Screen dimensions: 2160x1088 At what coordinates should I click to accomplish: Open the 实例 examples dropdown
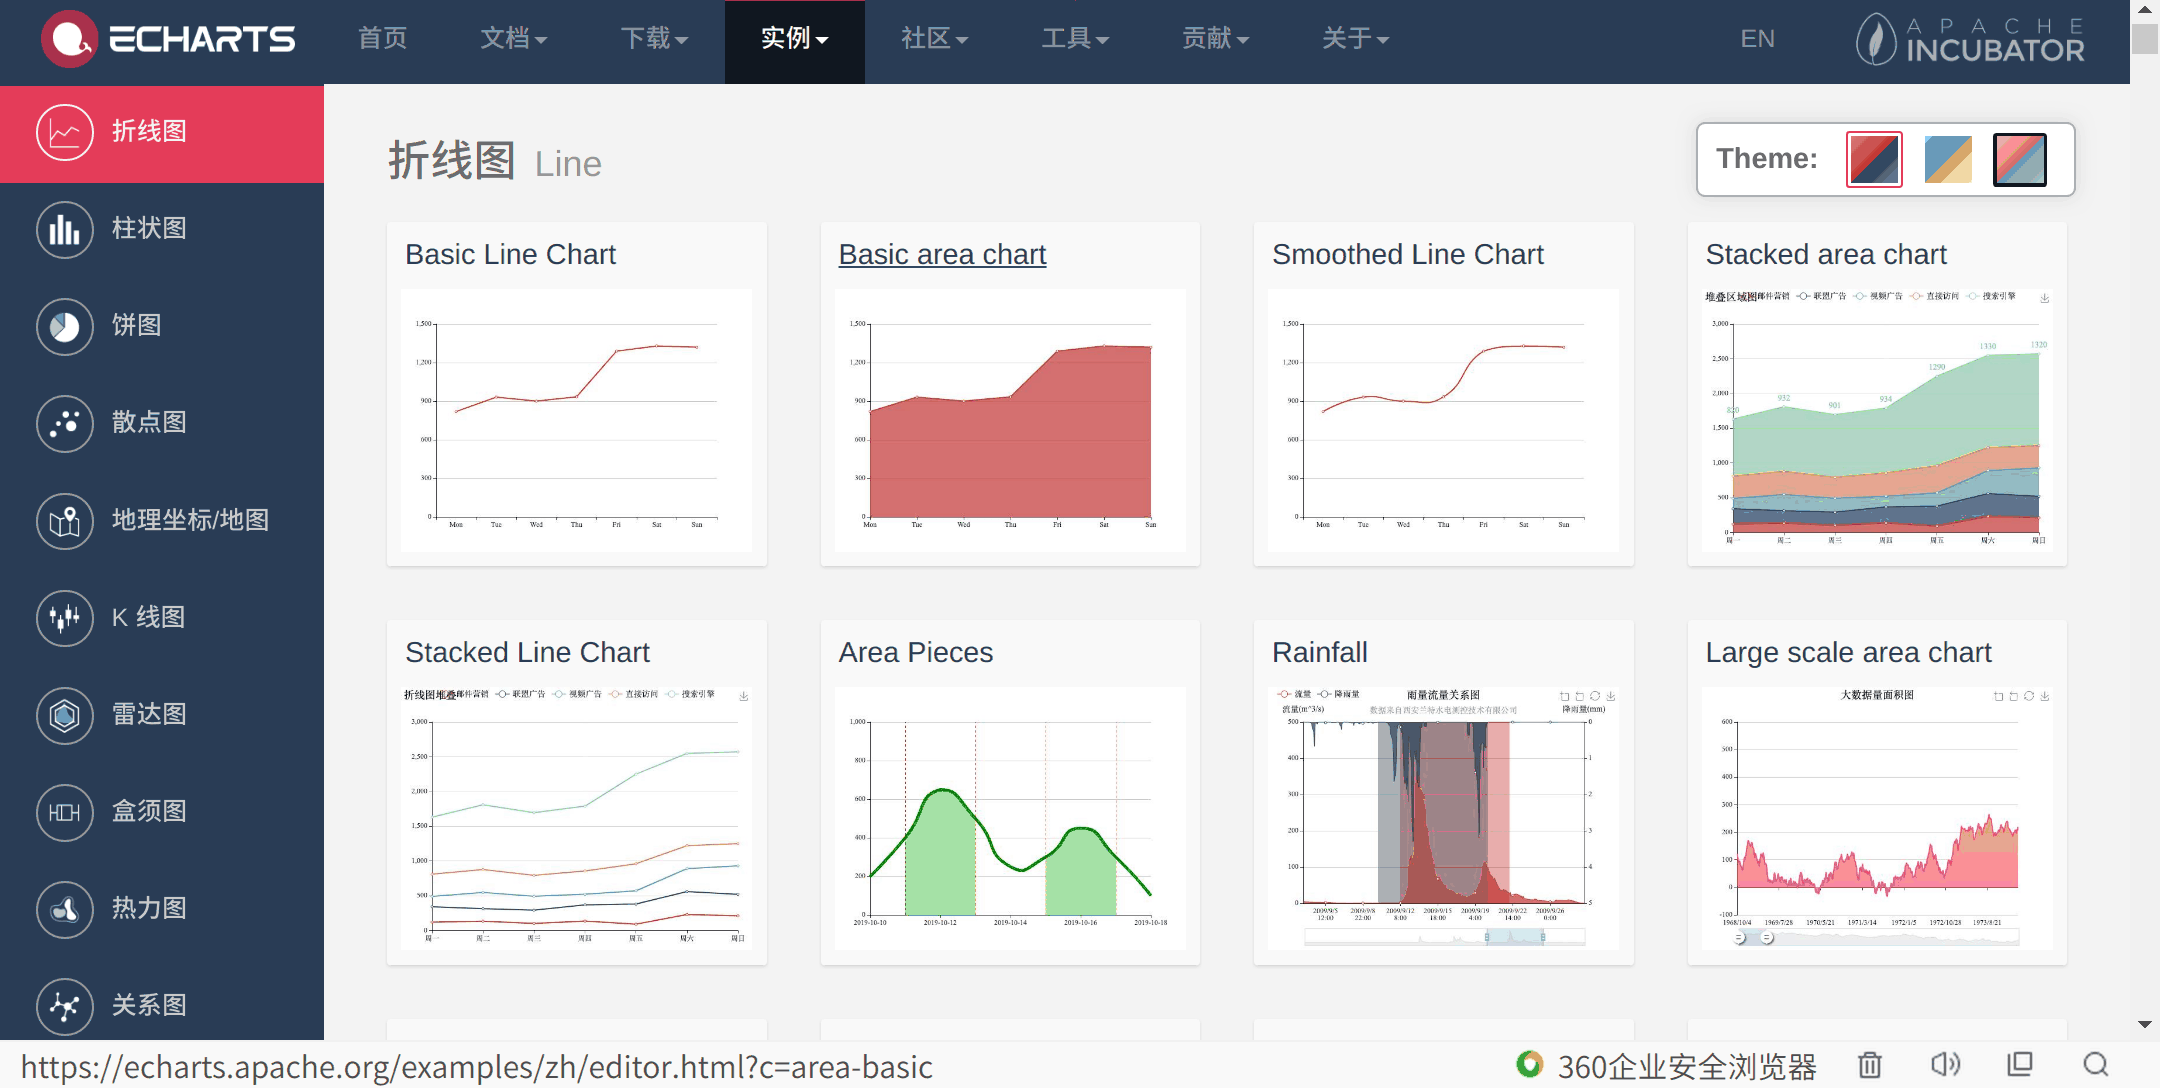click(x=793, y=40)
